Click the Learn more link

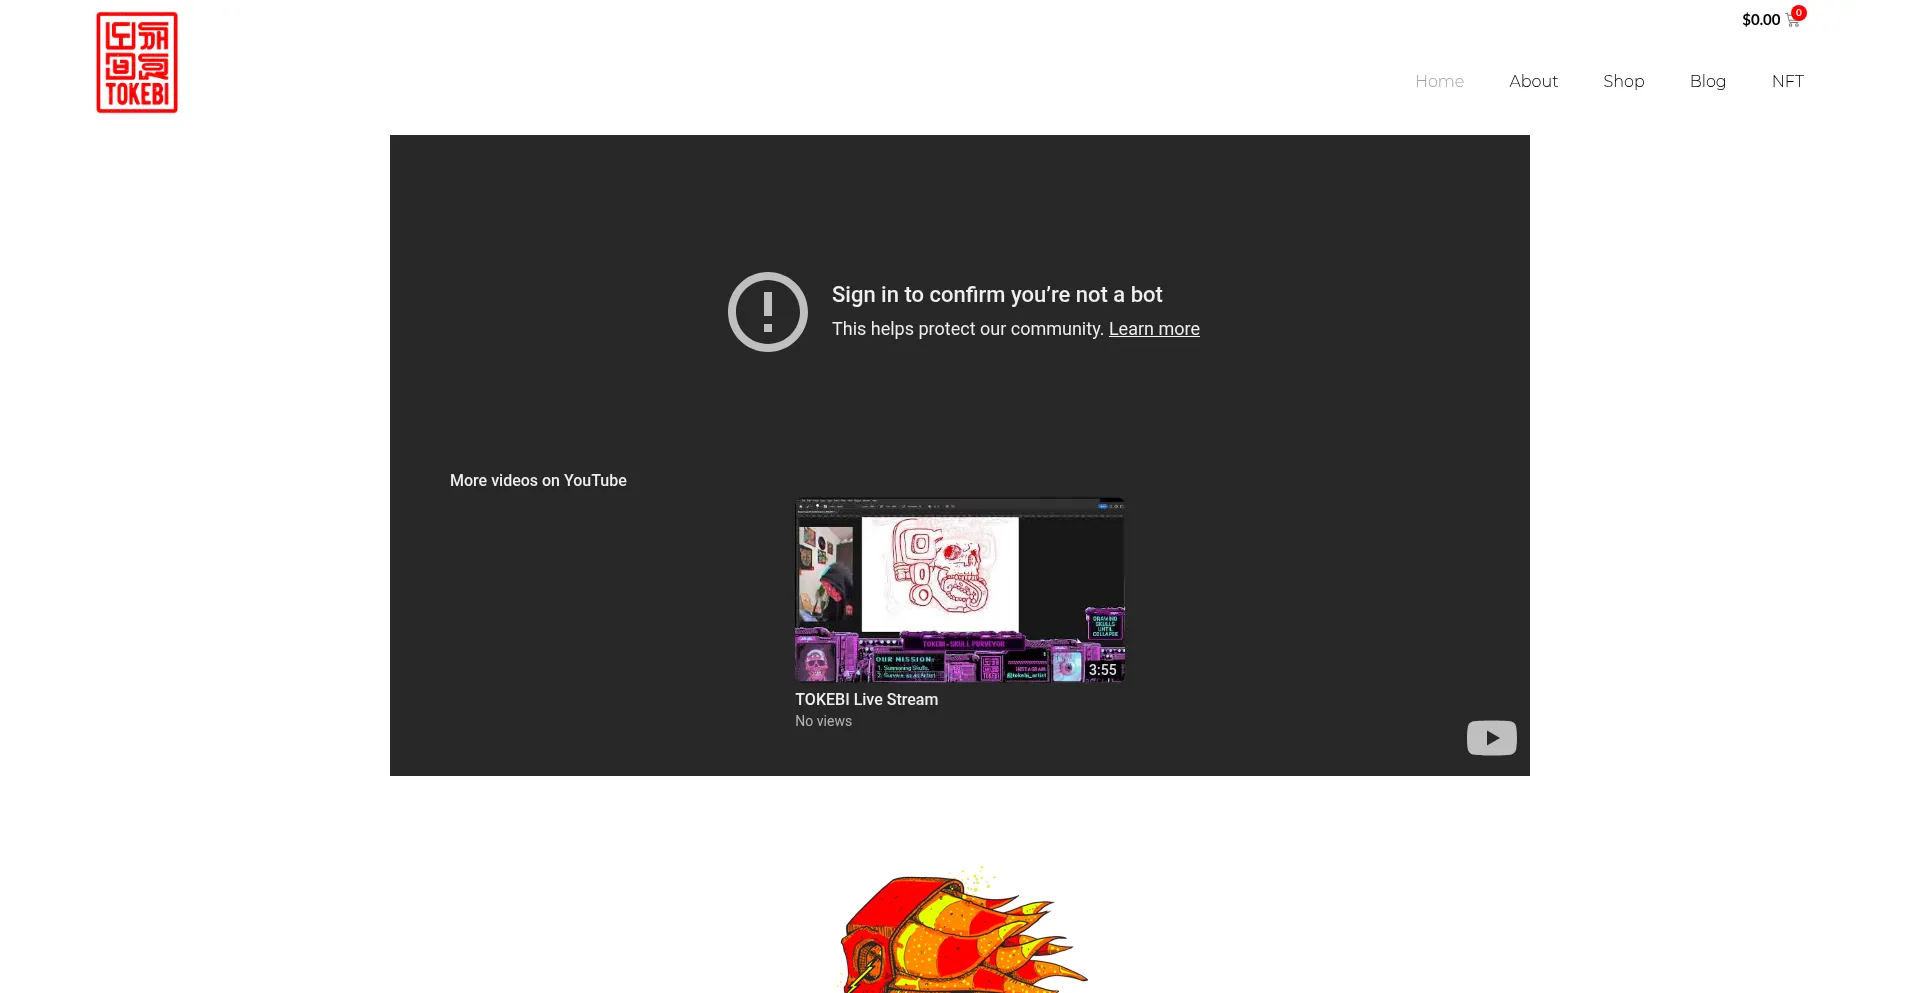1153,329
